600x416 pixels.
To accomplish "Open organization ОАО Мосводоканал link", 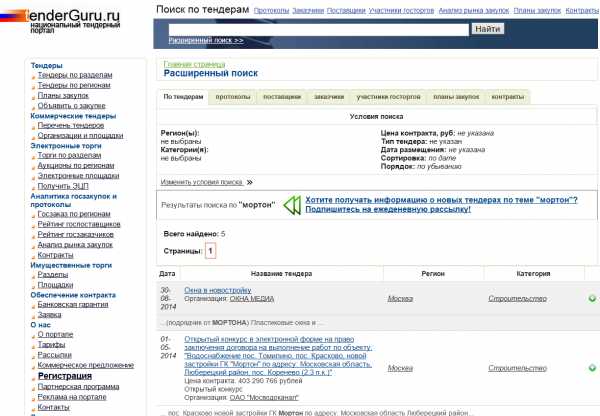I will 264,398.
